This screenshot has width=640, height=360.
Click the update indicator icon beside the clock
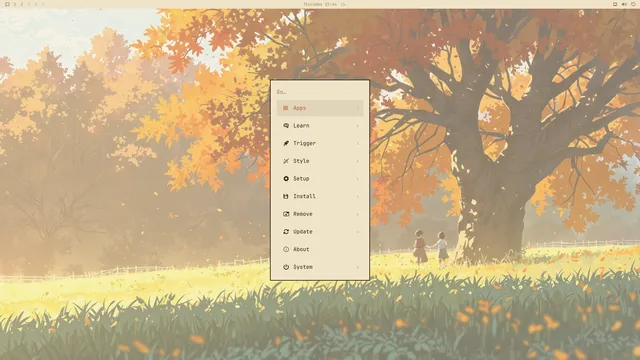[343, 4]
